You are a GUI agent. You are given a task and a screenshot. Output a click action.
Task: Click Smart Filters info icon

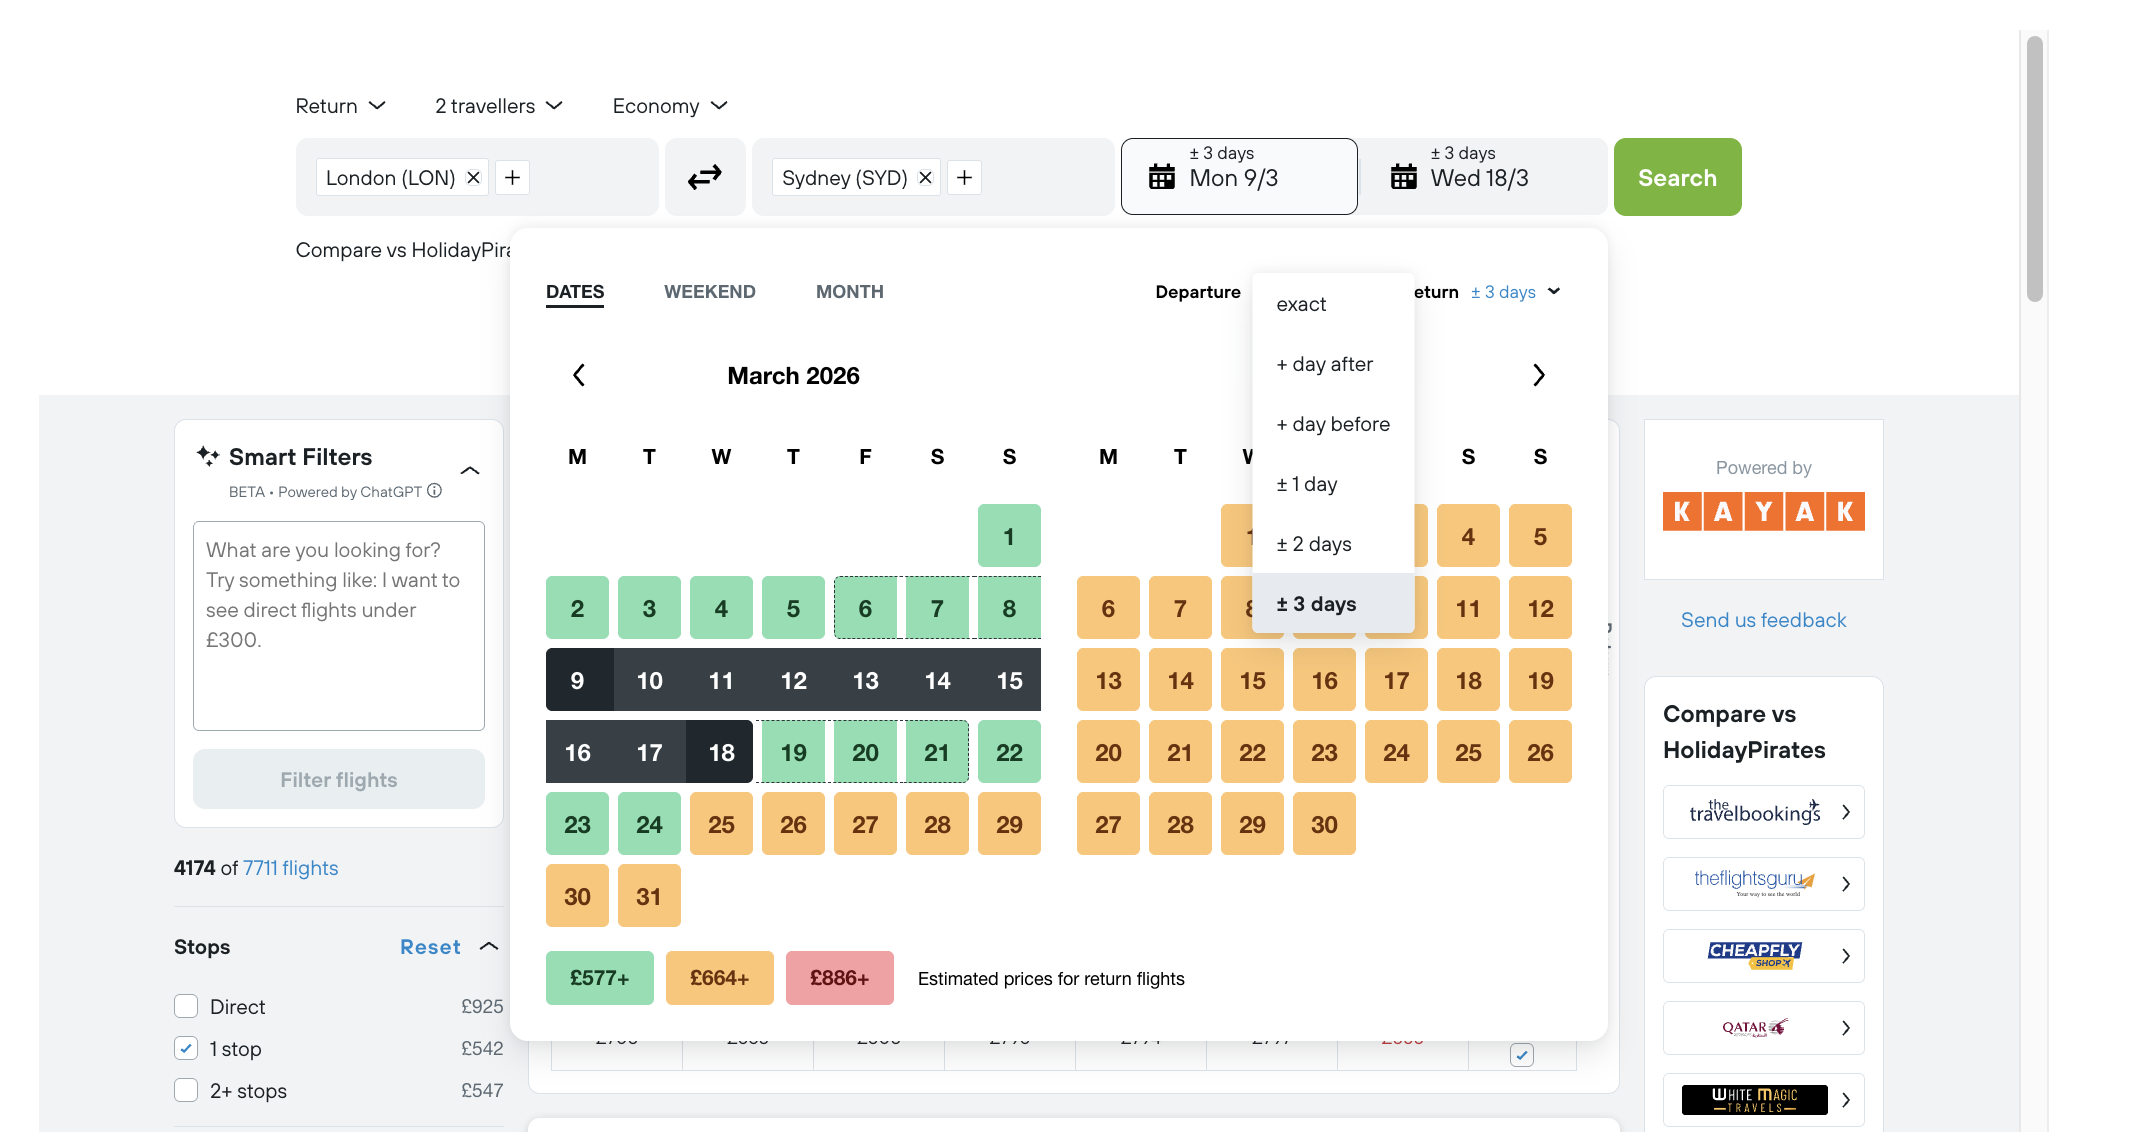coord(434,491)
